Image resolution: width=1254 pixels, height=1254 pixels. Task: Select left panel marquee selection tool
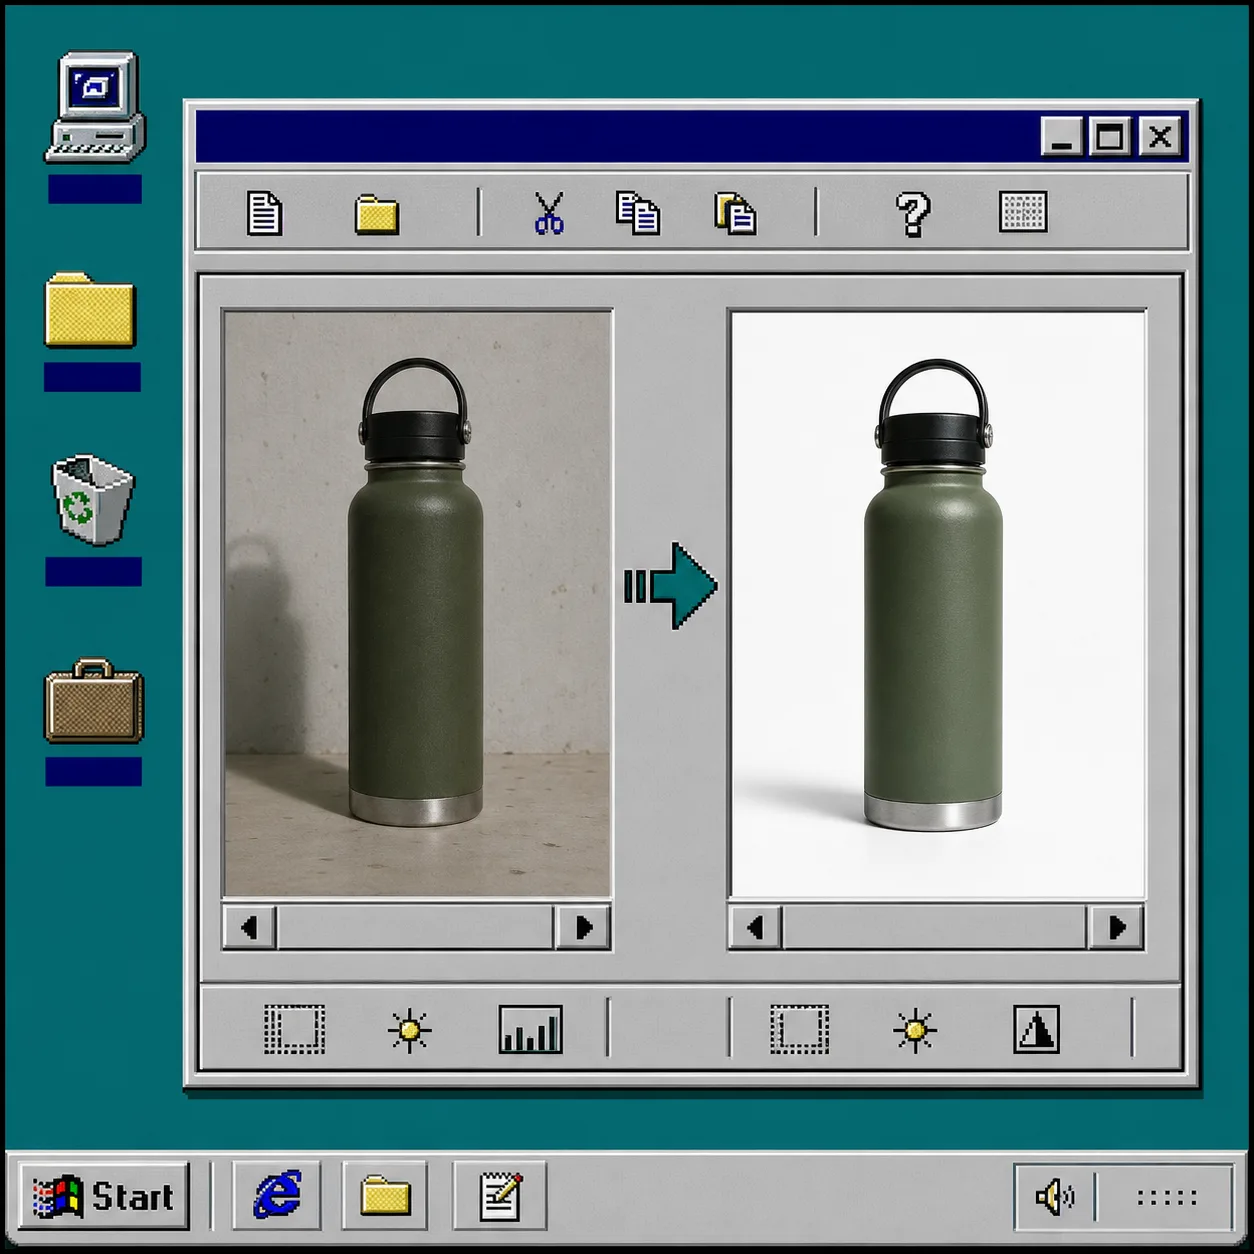(x=294, y=1029)
